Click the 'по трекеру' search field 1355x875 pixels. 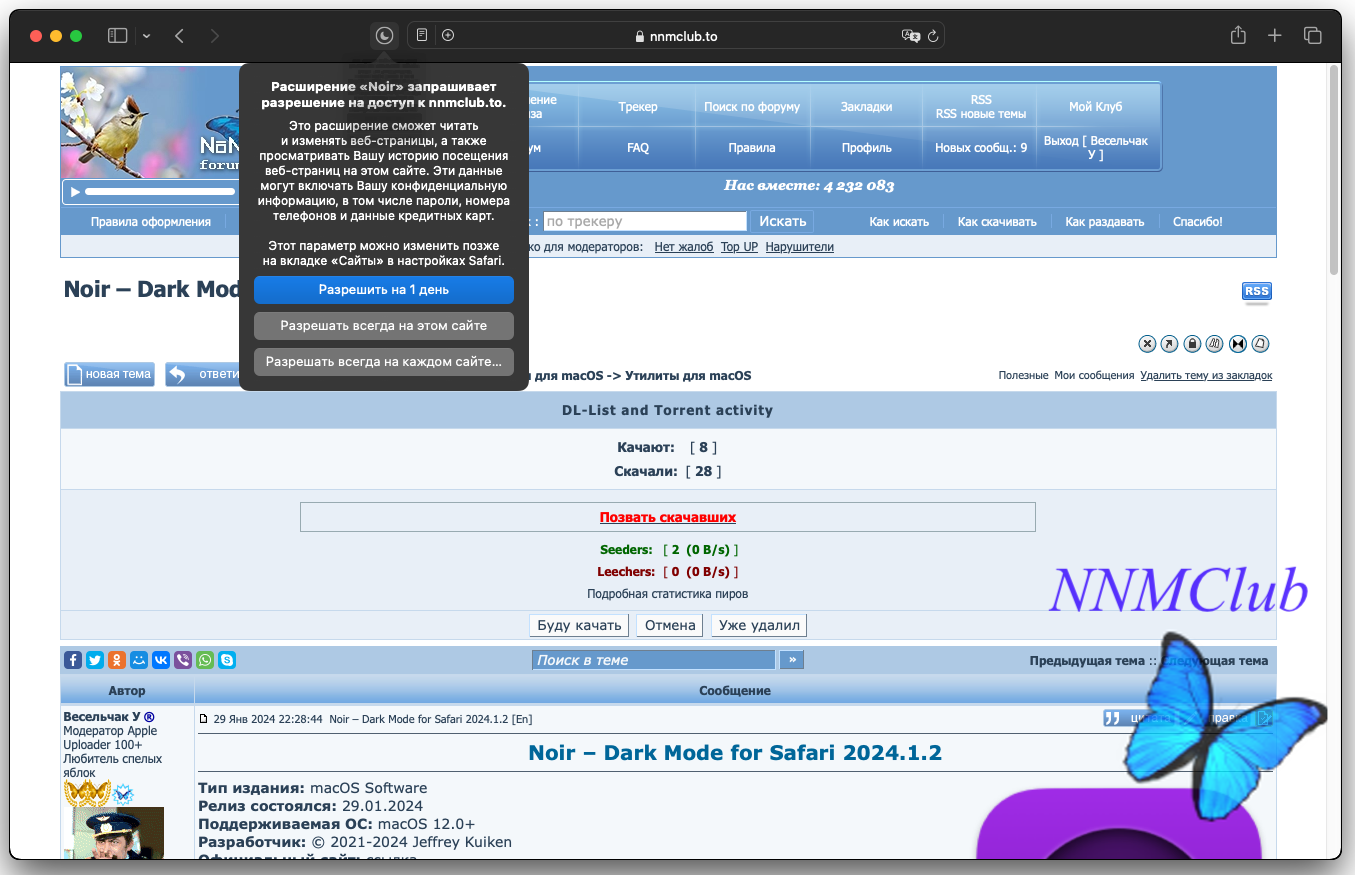tap(645, 222)
